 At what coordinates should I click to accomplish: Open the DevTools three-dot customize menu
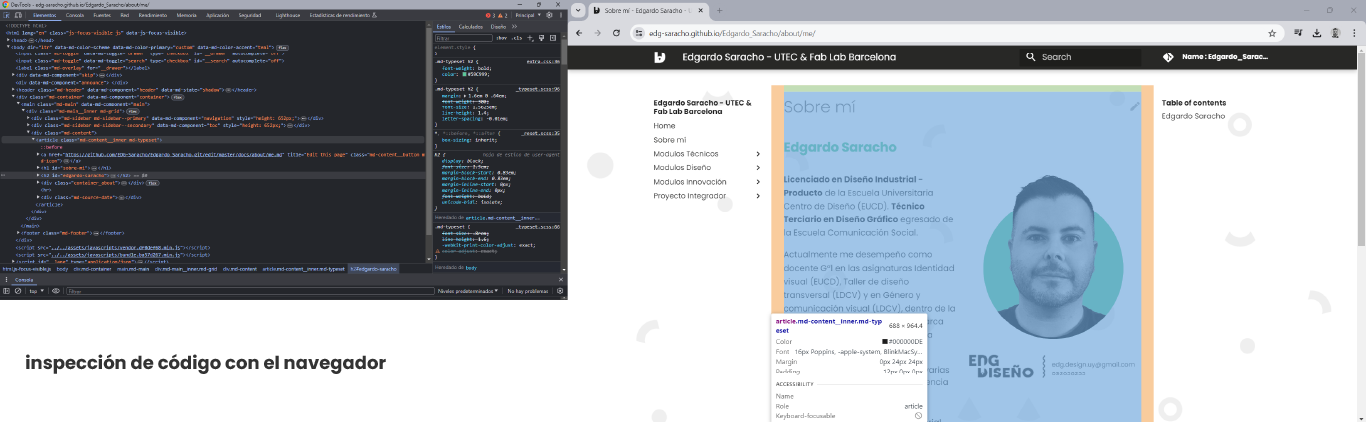click(x=561, y=15)
